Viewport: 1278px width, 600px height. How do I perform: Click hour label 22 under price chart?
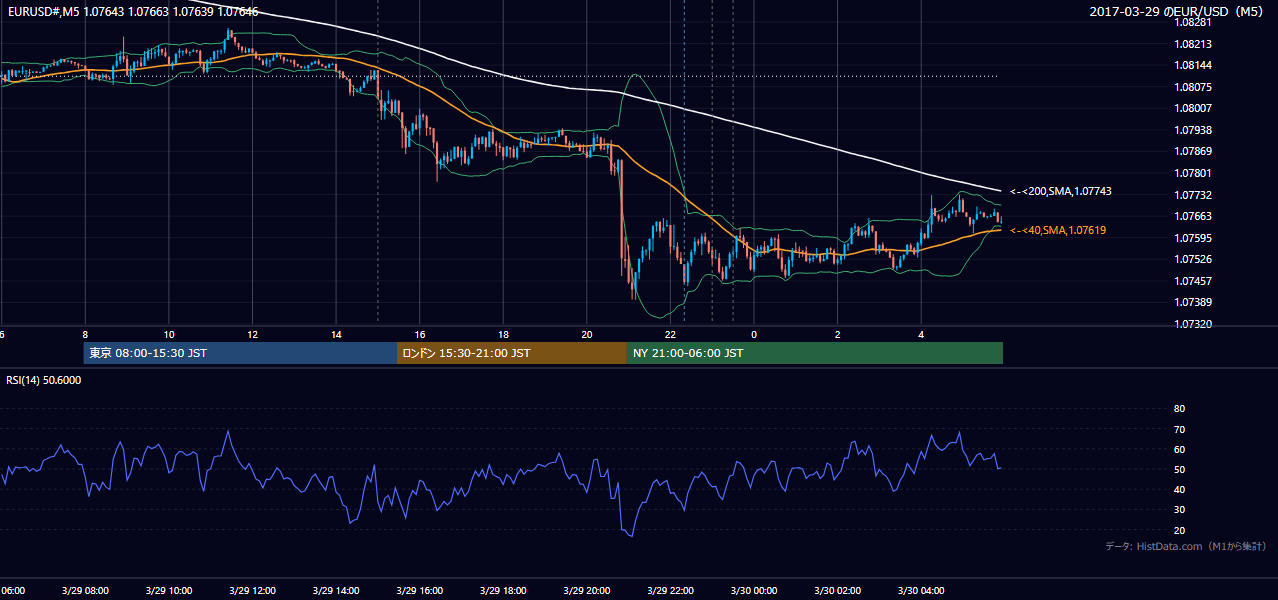[670, 334]
